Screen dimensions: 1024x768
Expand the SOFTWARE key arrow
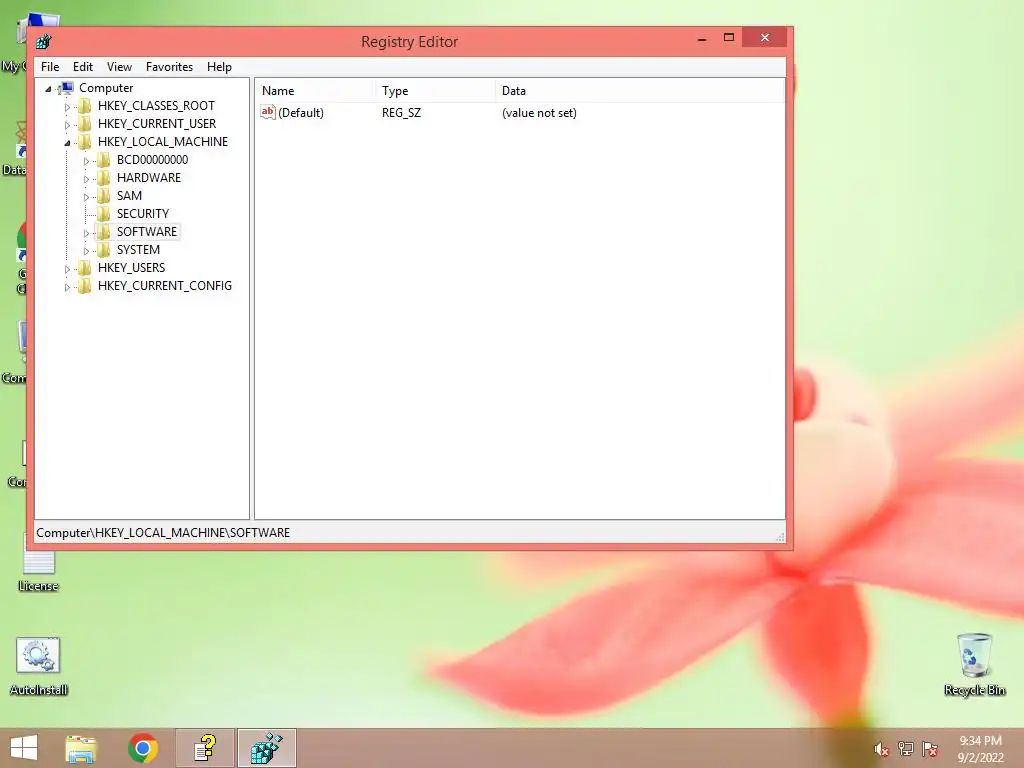pos(86,232)
